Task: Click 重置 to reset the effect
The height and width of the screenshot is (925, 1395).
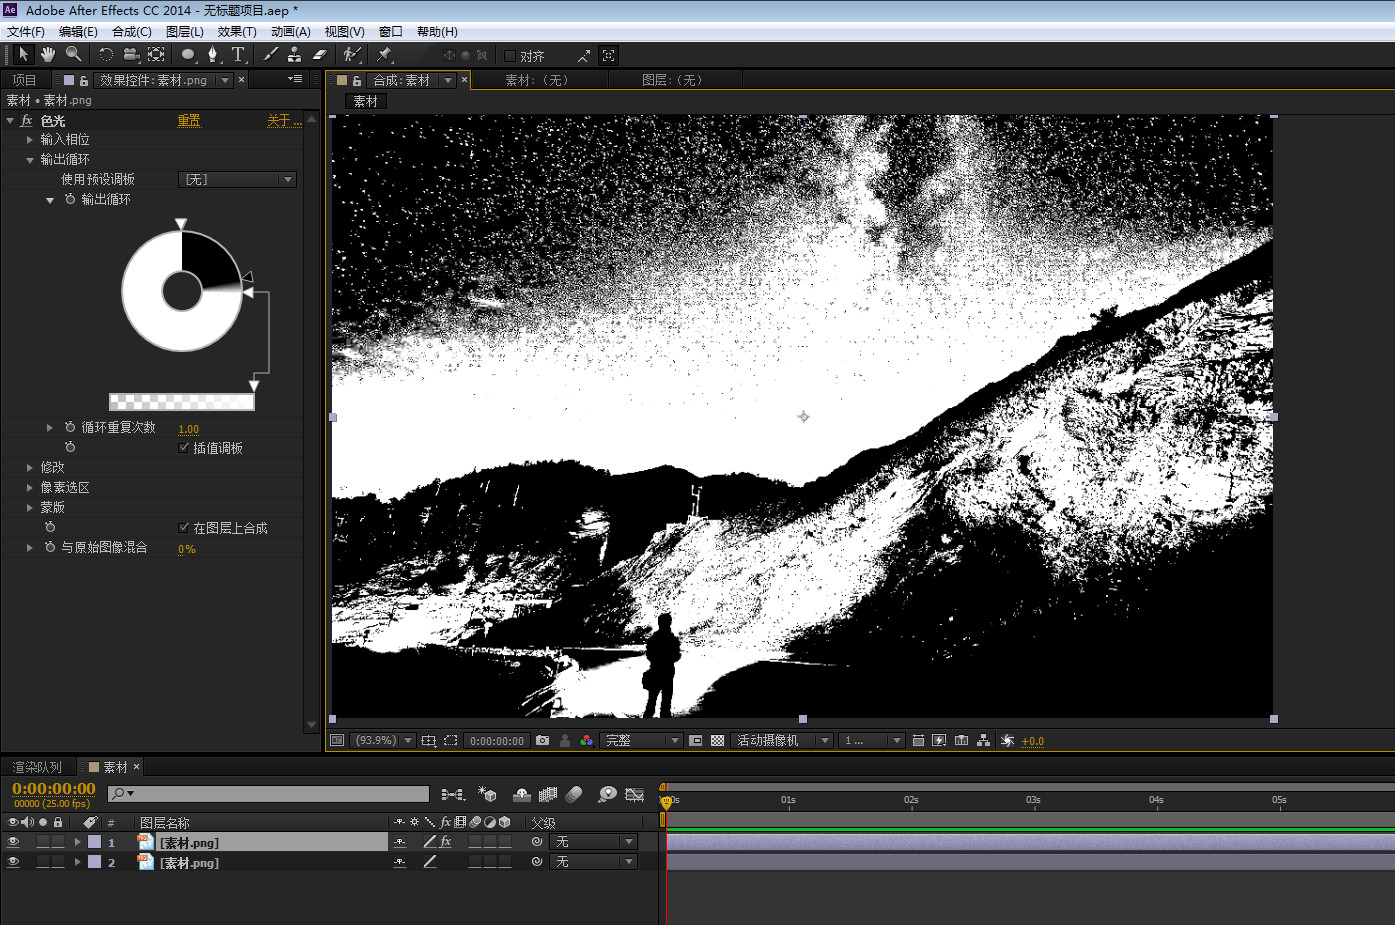Action: [189, 121]
